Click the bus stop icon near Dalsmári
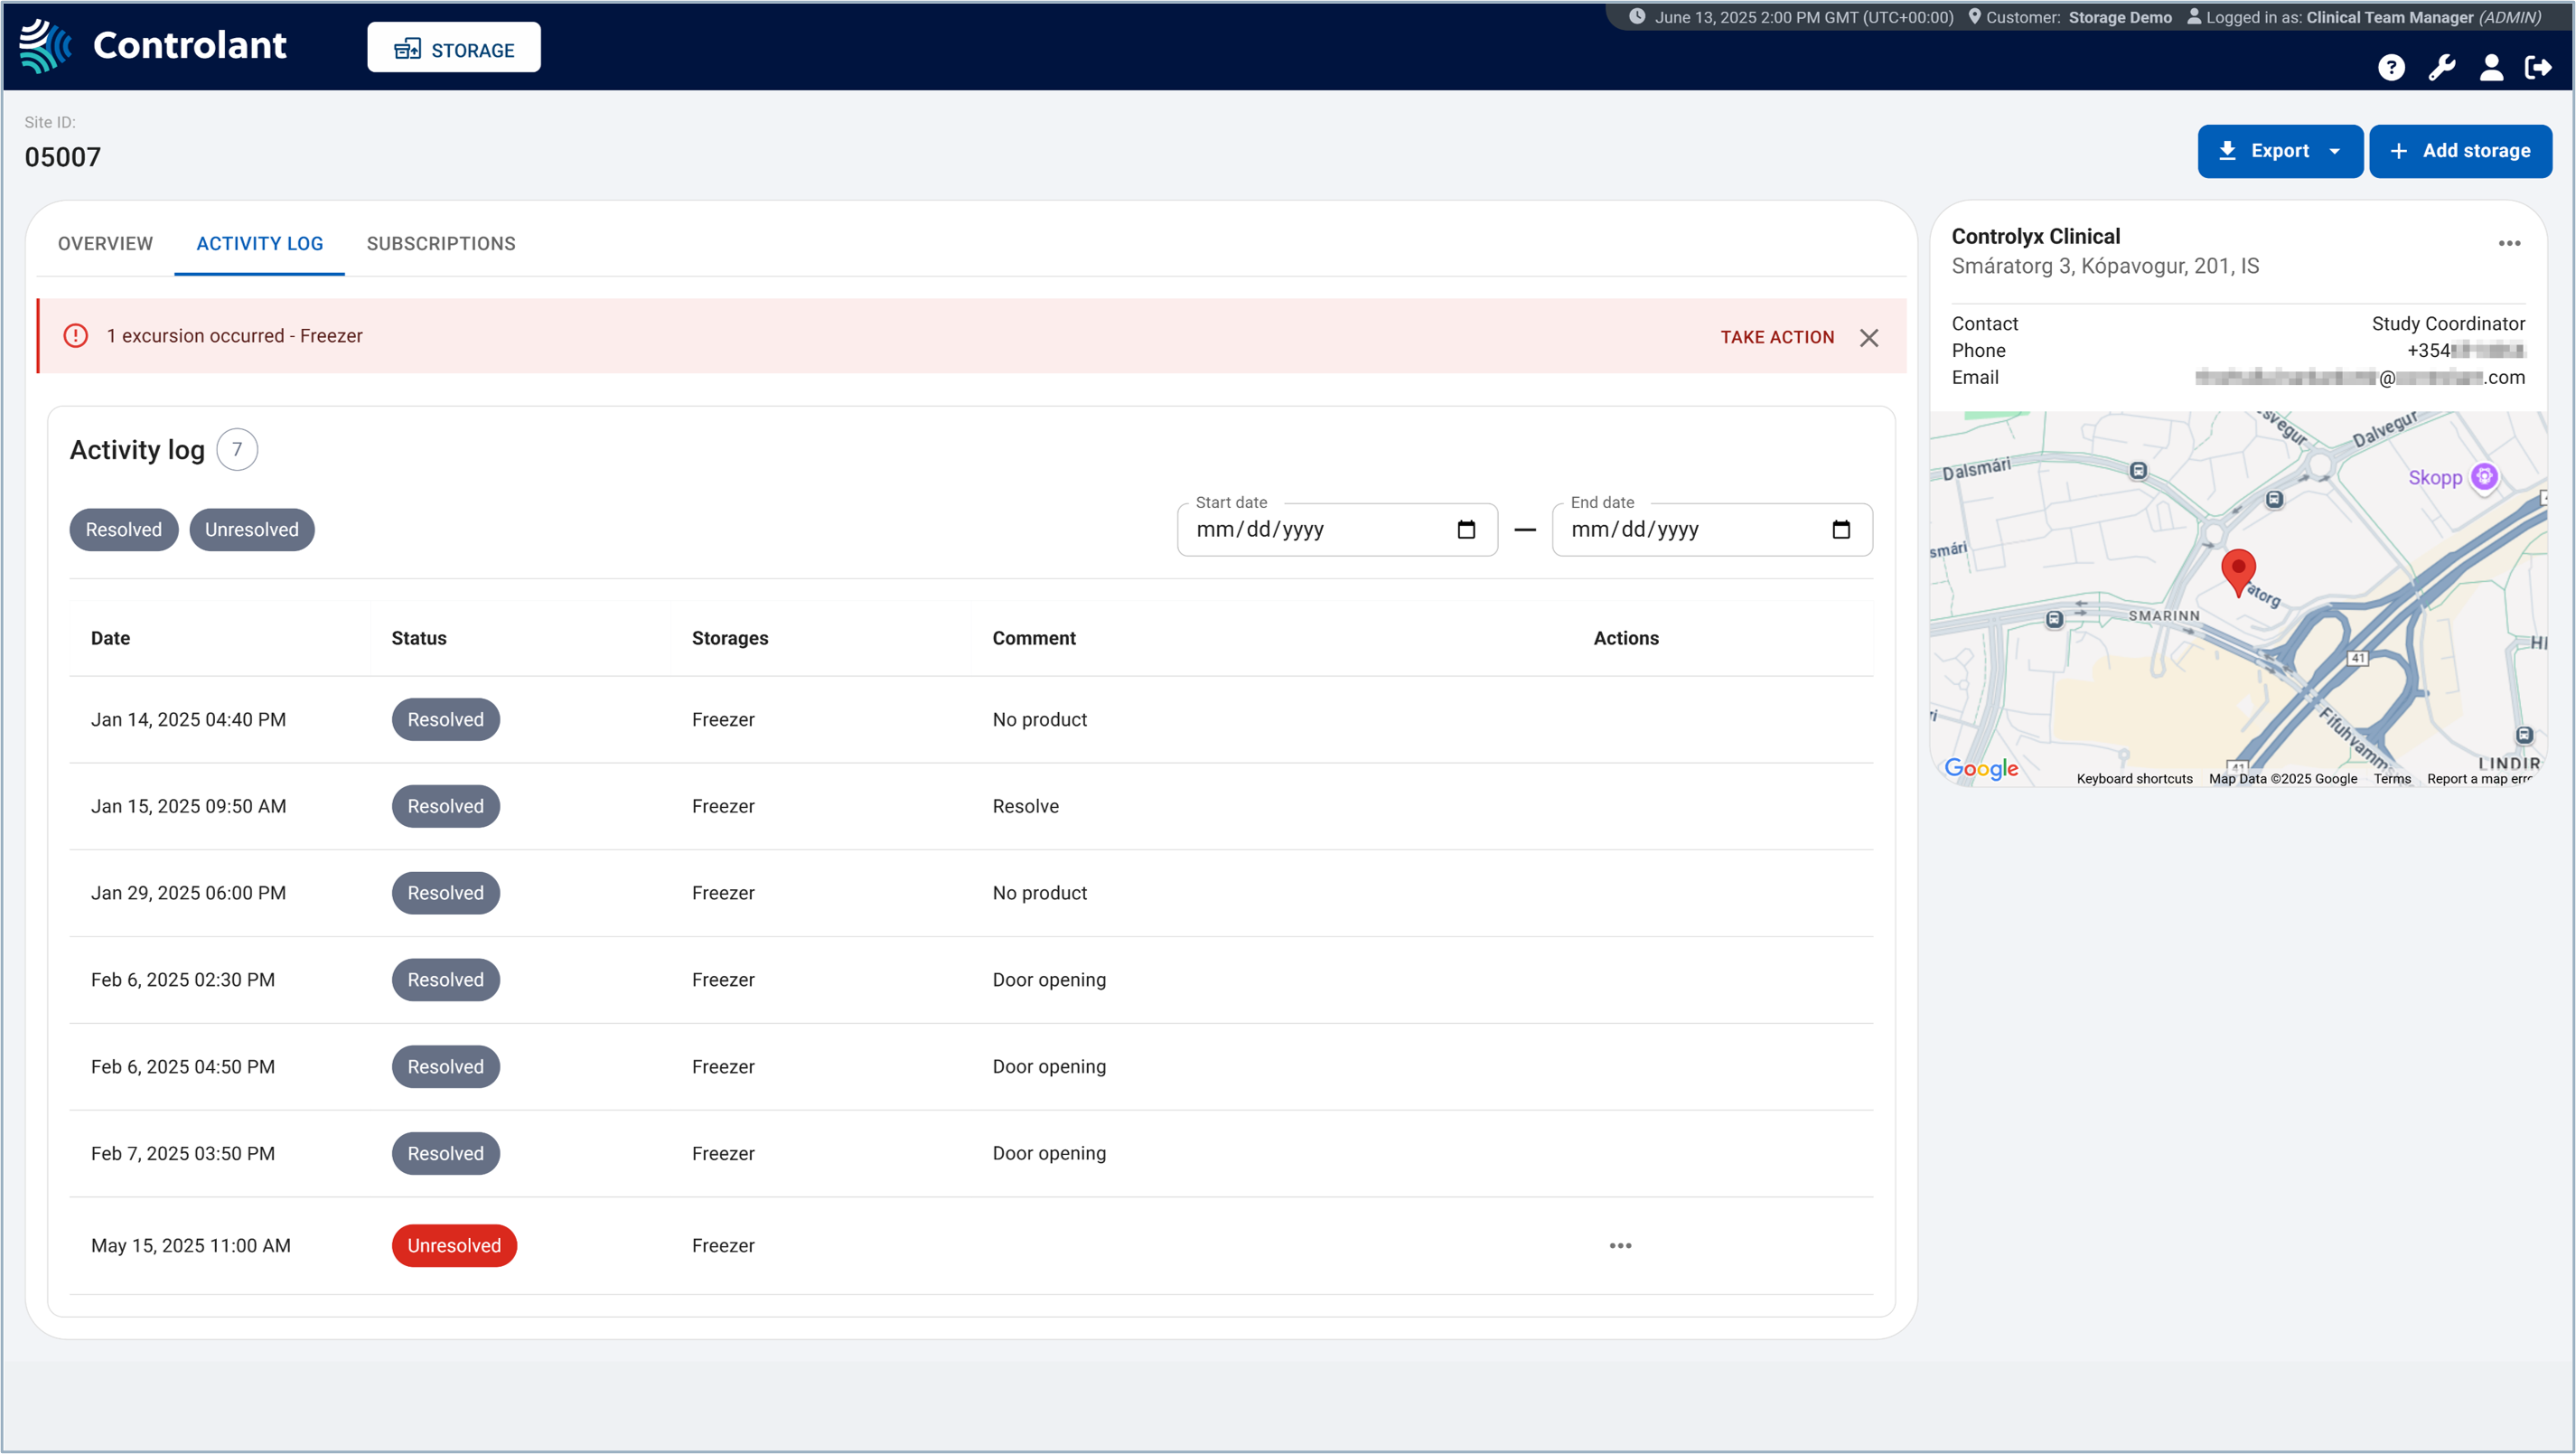Screen dimensions: 2576x1454 pos(2138,470)
